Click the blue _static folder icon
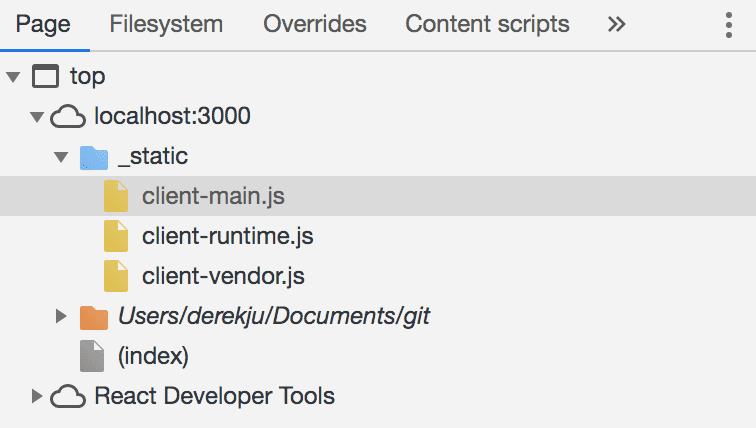The height and width of the screenshot is (428, 756). click(x=94, y=158)
